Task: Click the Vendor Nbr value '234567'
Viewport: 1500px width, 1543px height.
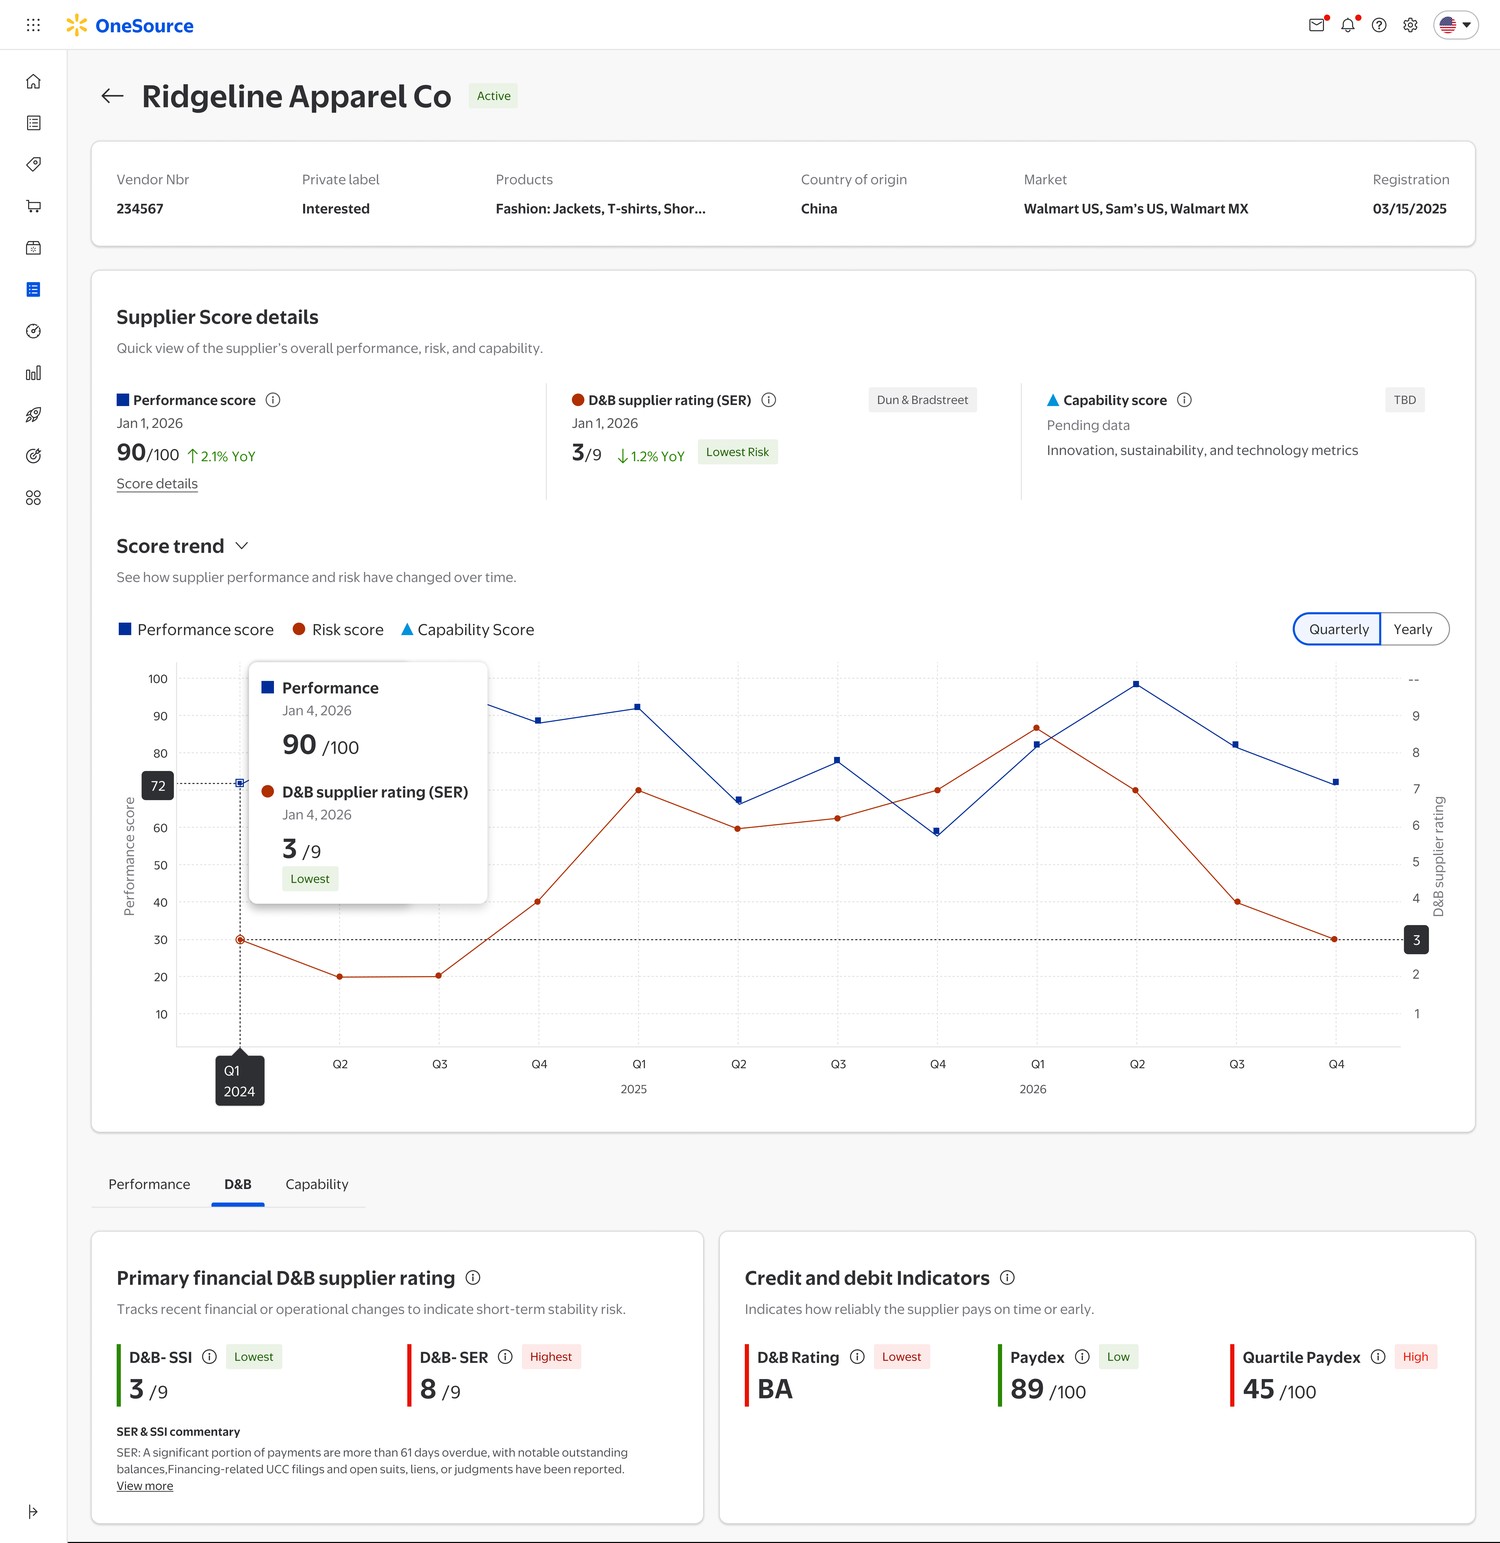Action: tap(140, 209)
